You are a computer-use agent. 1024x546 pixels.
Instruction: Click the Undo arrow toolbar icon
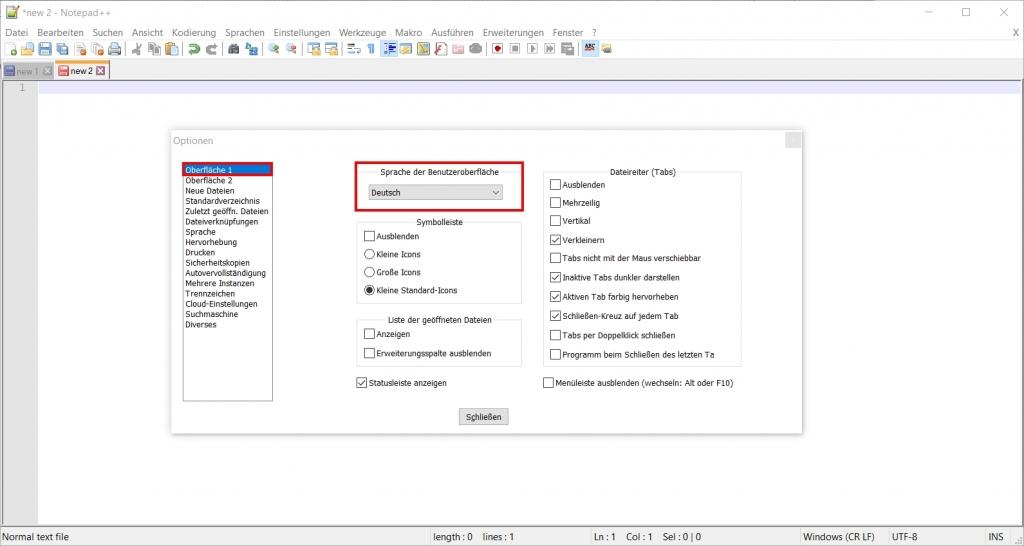194,49
